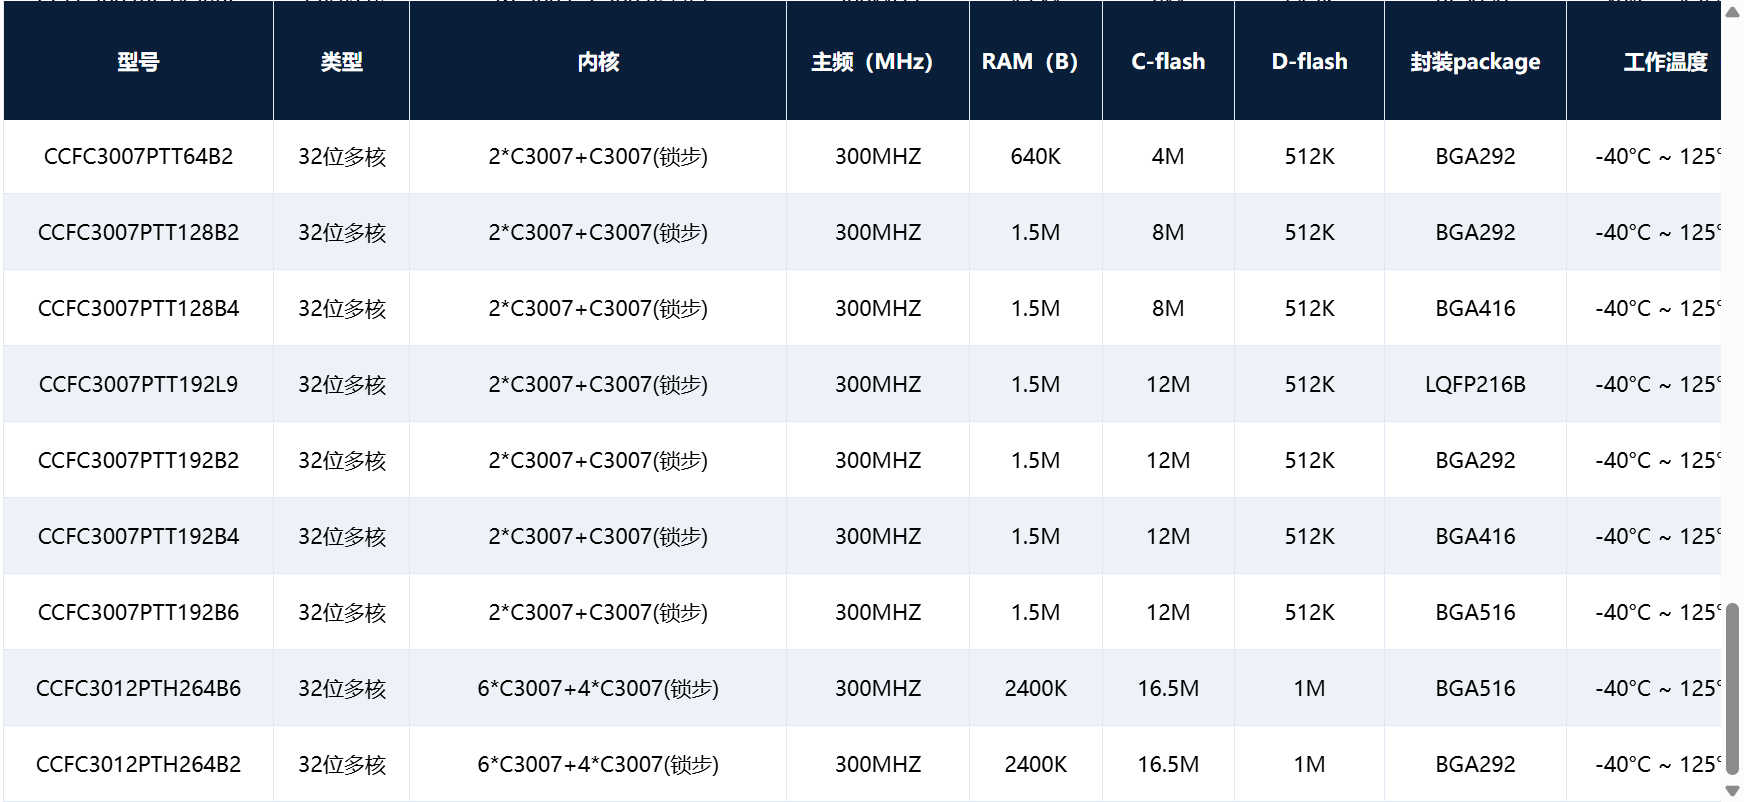Click 2400K in CCFC3012PTH264B6 row

(1035, 689)
